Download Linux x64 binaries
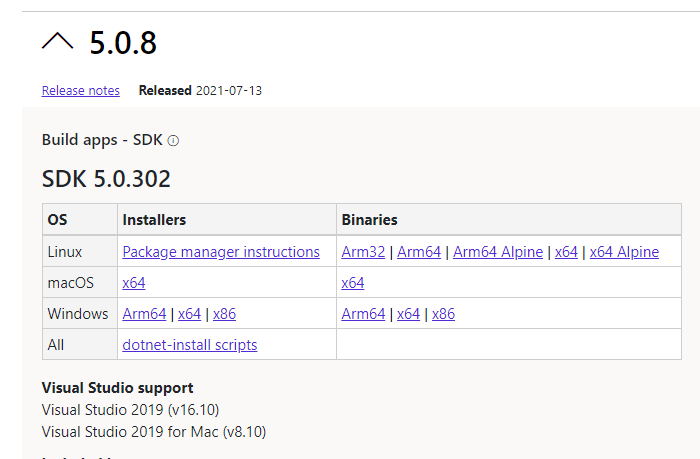The image size is (700, 459). (566, 252)
